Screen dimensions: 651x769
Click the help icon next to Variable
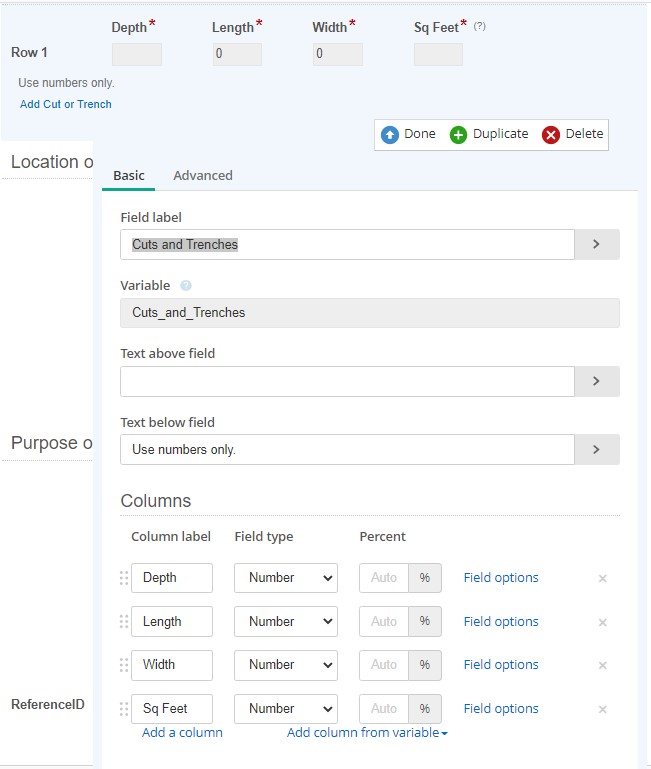click(x=186, y=286)
